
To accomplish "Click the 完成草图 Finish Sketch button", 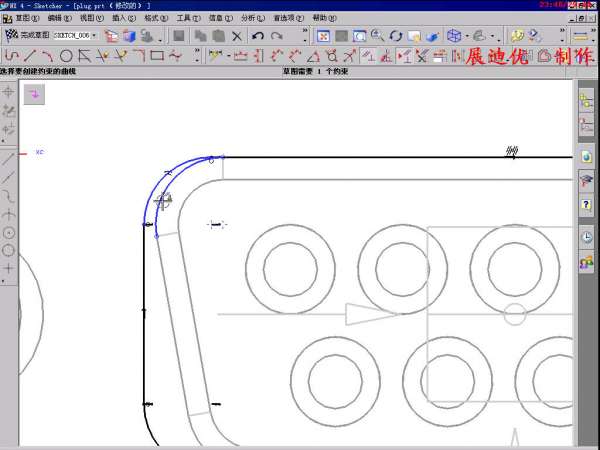I will (x=27, y=35).
